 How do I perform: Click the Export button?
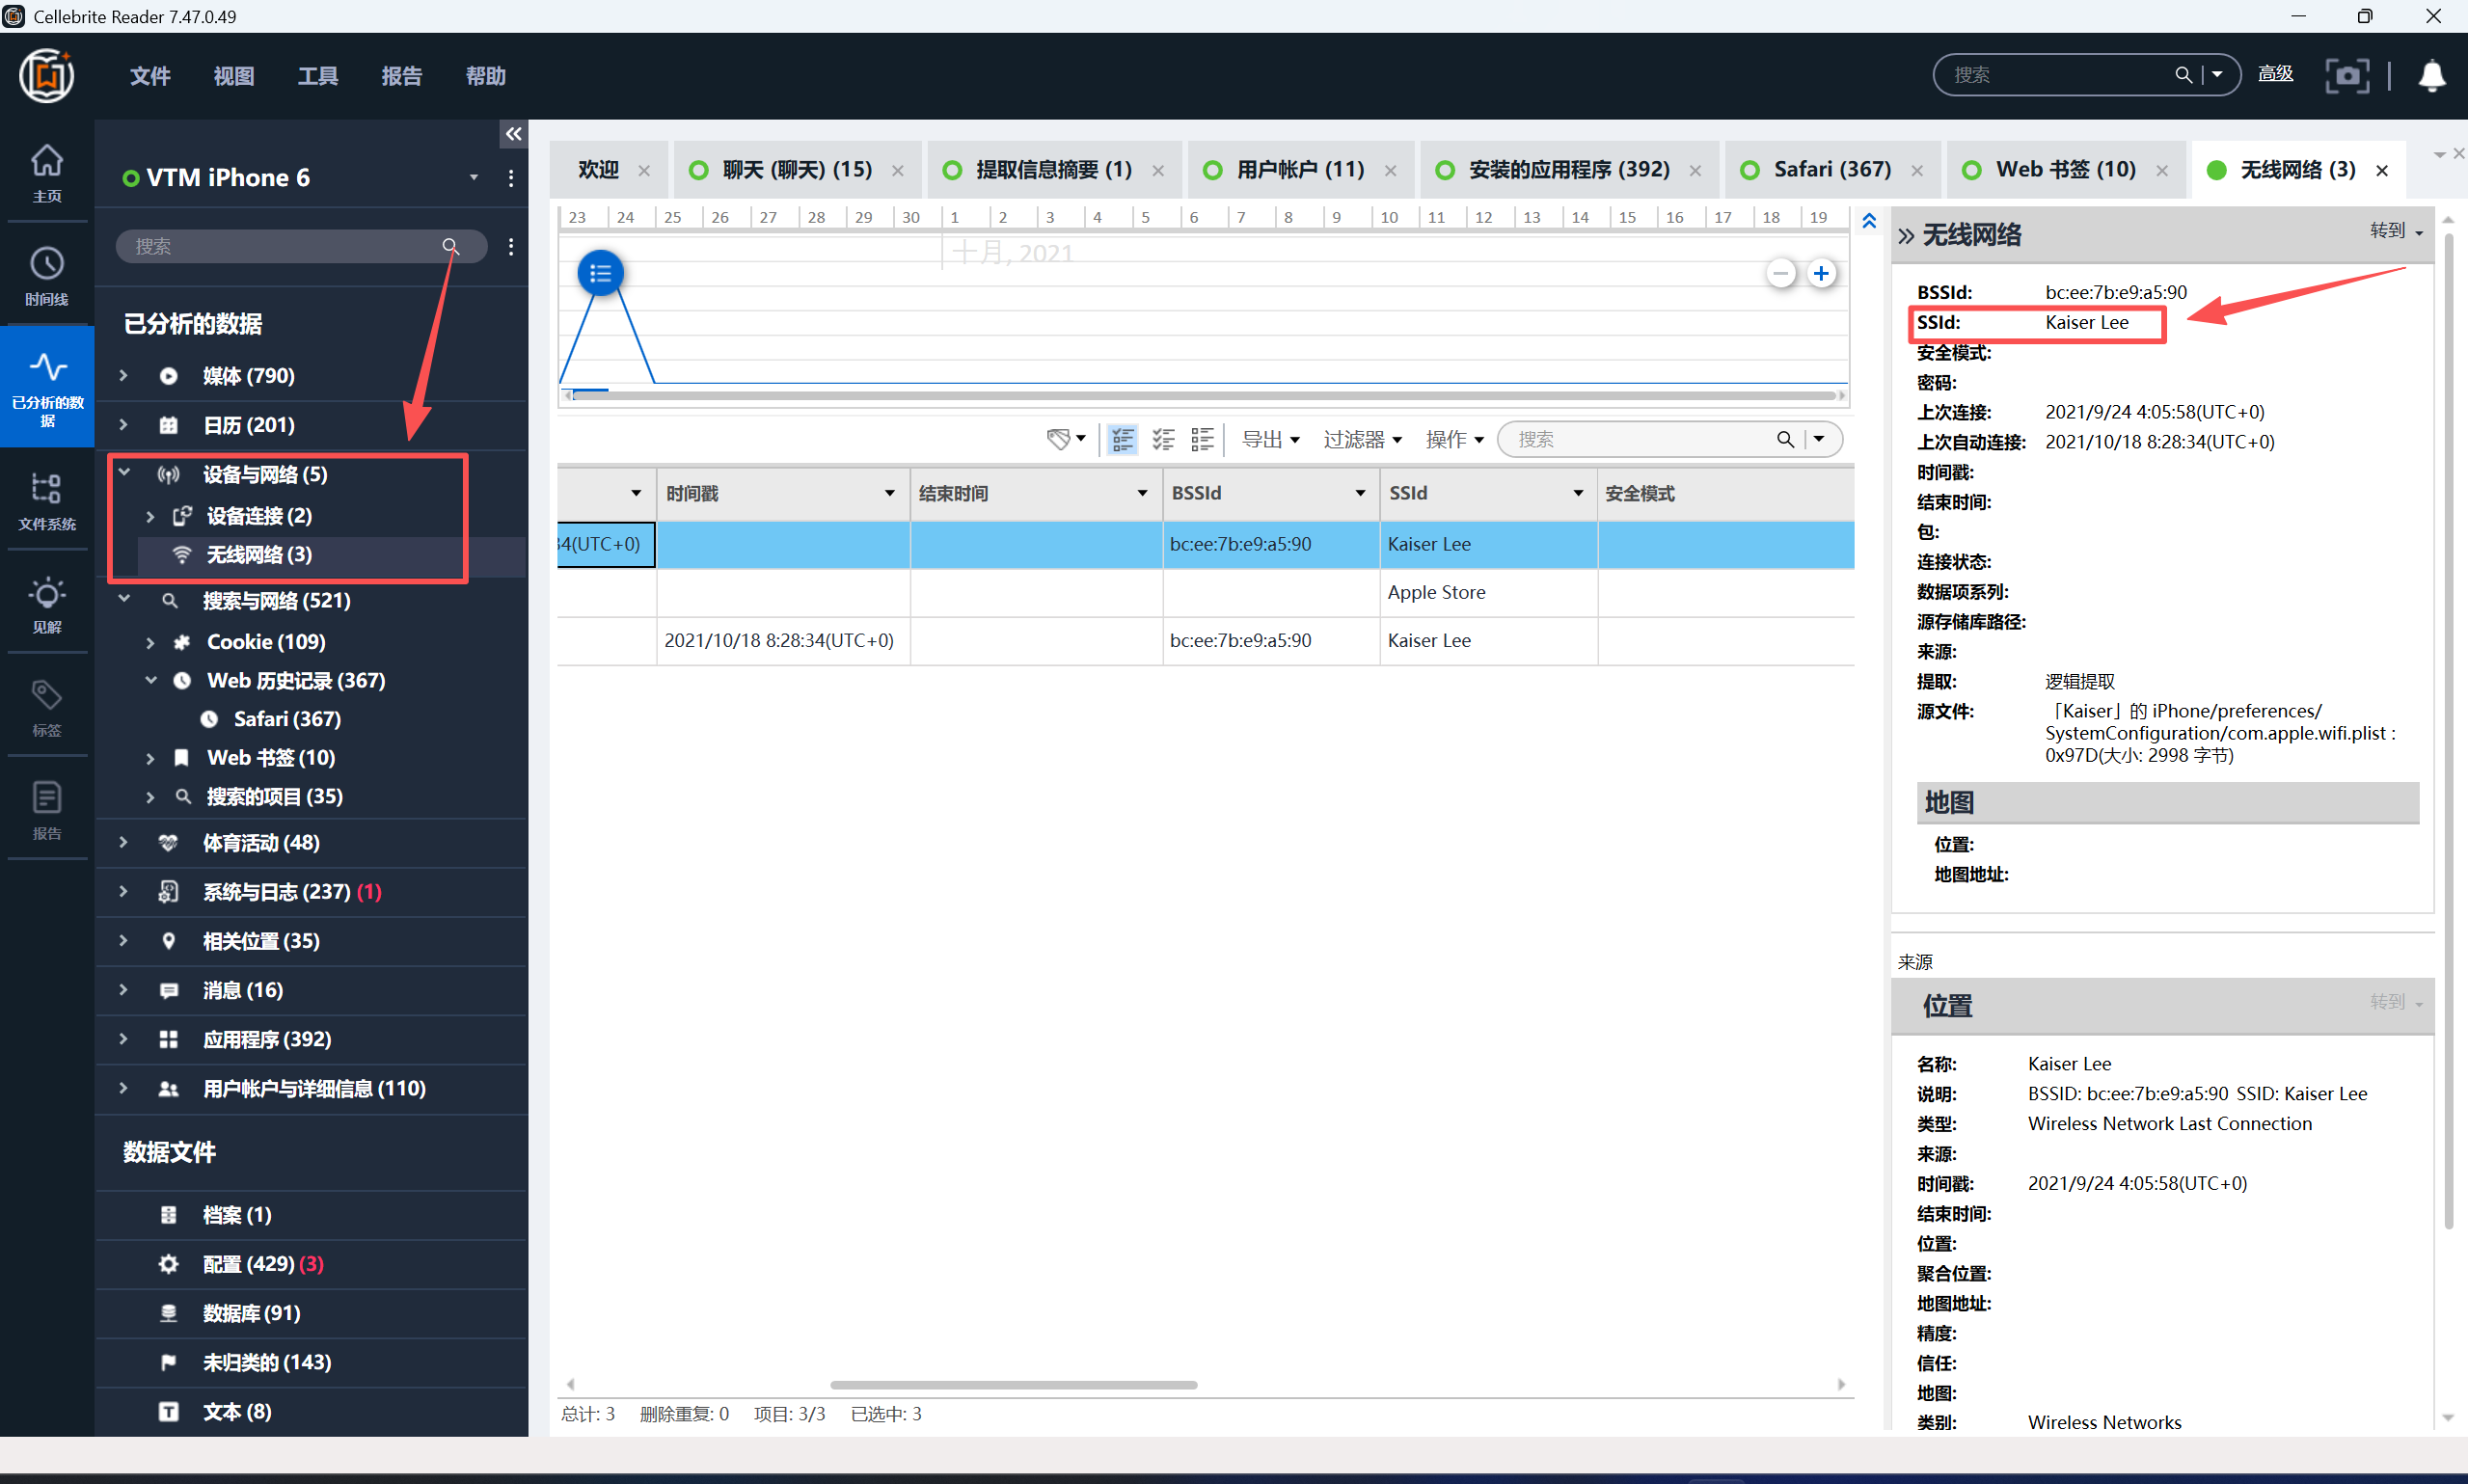pyautogui.click(x=1269, y=439)
